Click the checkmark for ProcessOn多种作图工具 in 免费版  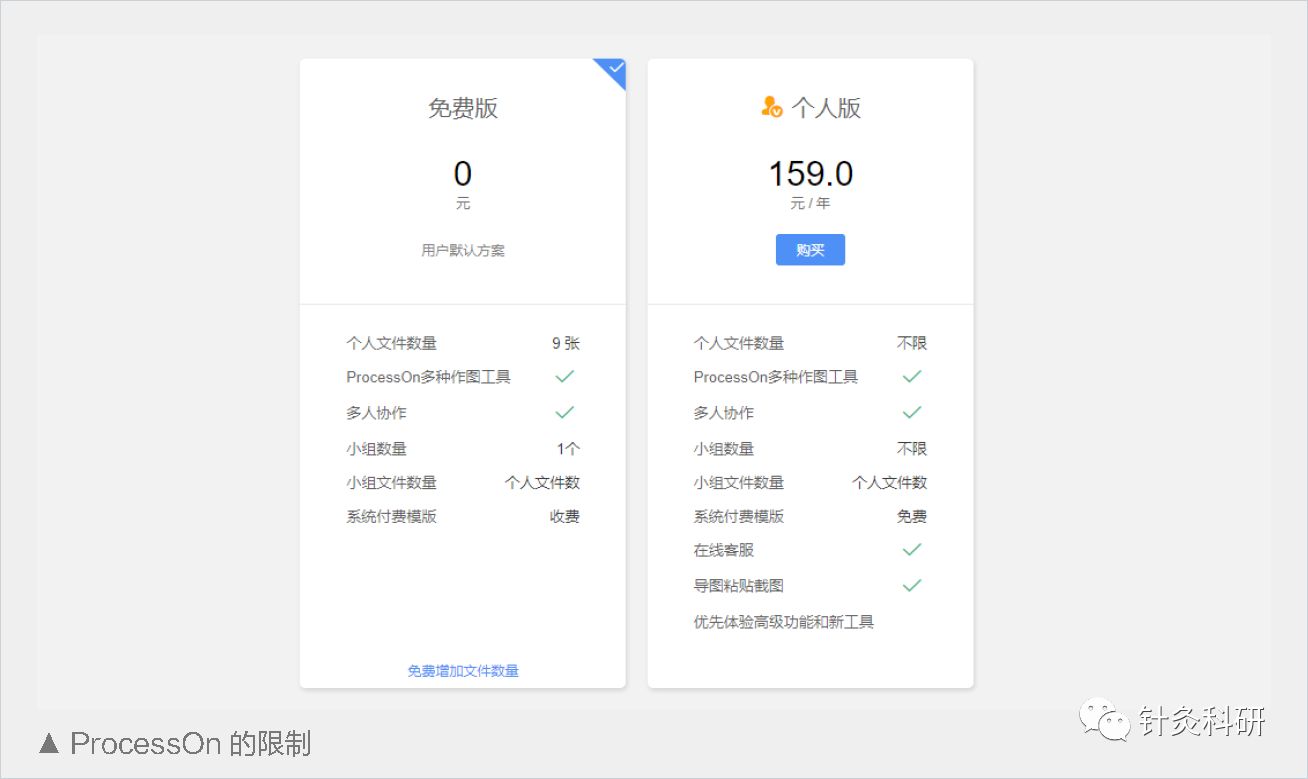click(565, 376)
